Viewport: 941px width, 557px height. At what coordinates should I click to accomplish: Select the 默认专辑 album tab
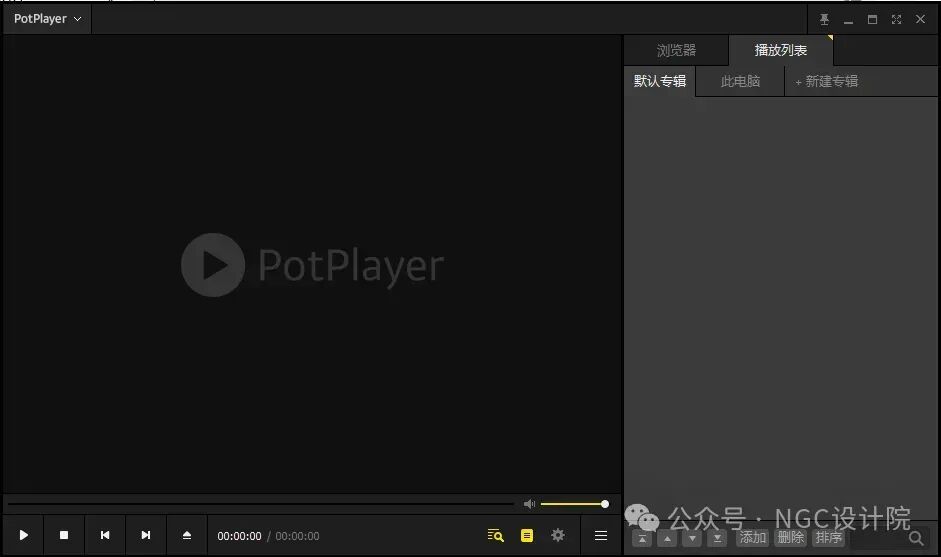coord(660,81)
